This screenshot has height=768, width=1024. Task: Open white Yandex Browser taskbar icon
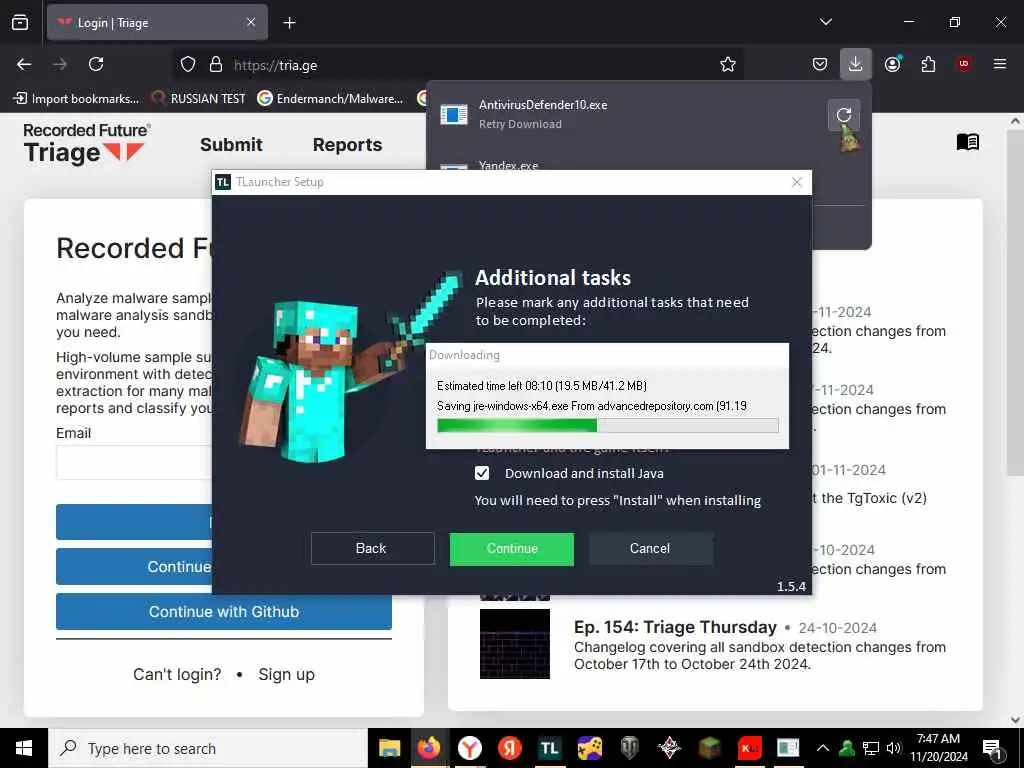point(470,748)
